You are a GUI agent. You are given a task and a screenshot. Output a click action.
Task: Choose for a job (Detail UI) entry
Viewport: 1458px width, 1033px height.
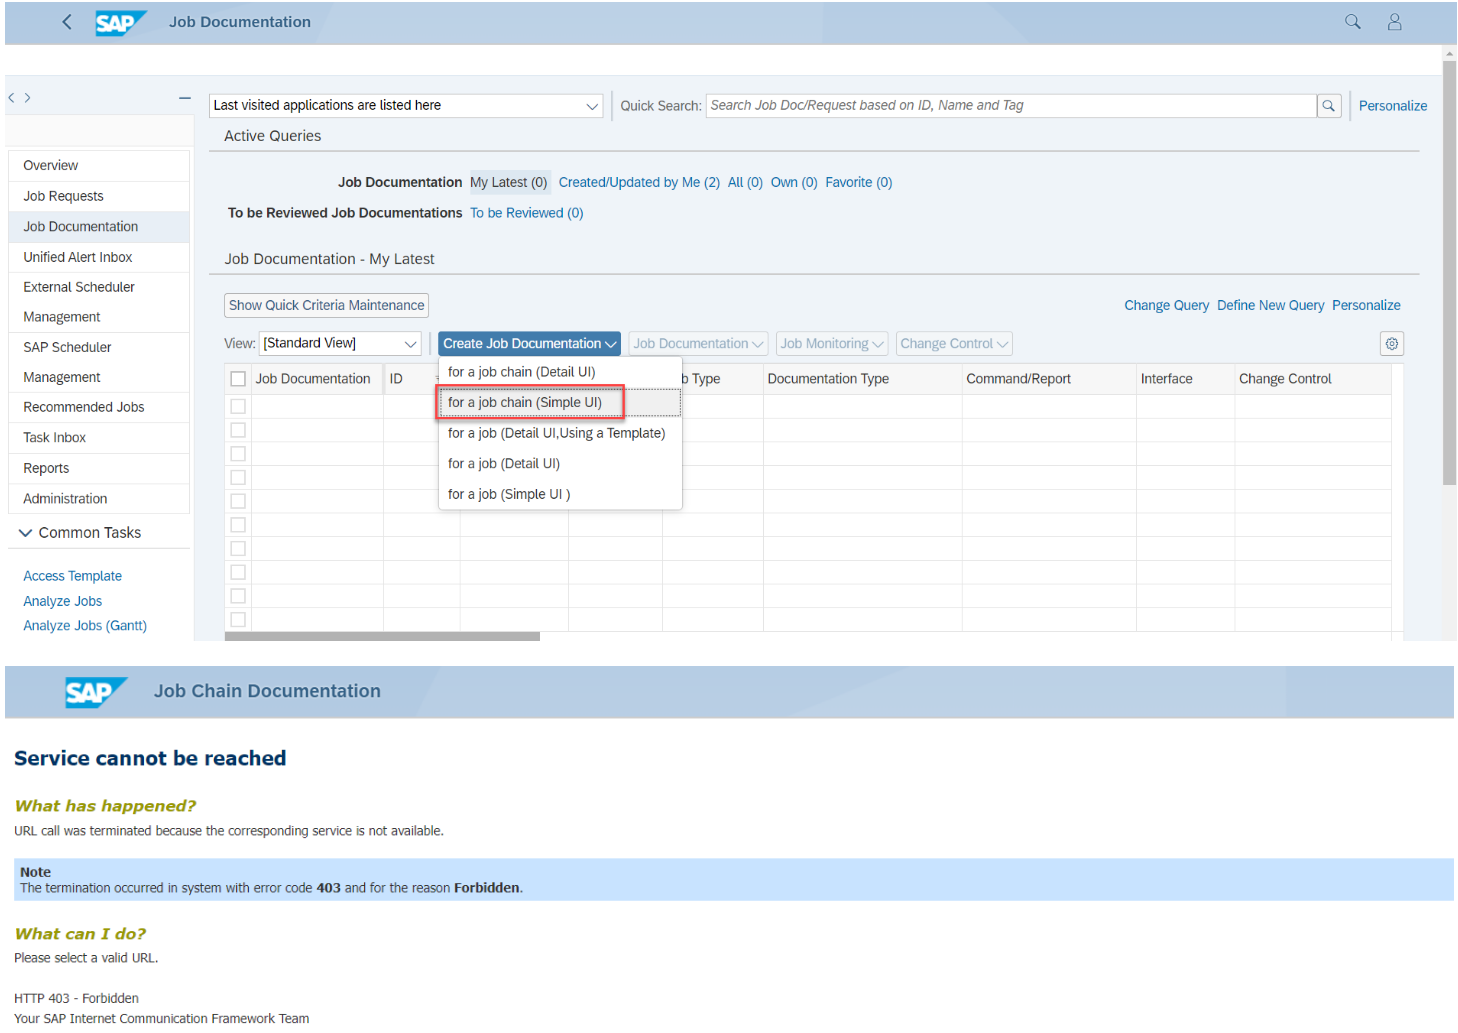click(x=560, y=464)
